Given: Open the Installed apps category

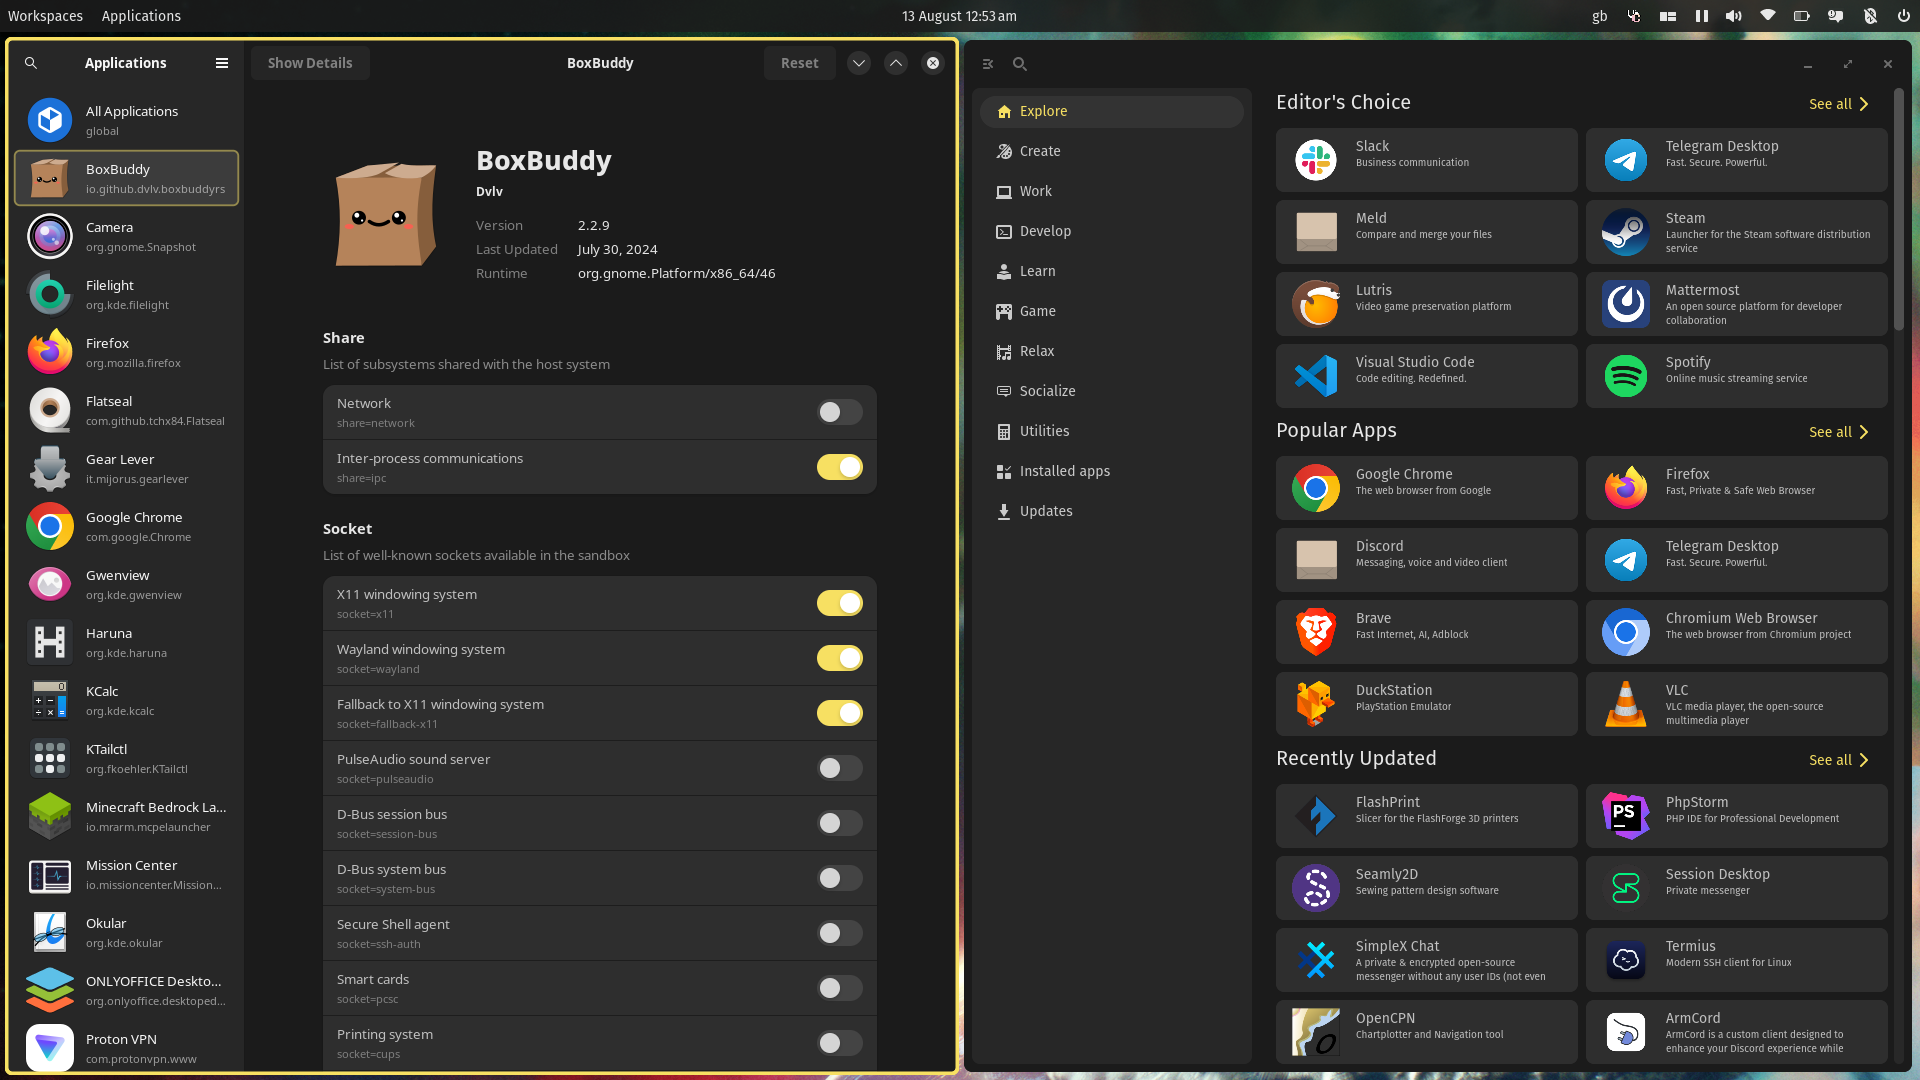Looking at the screenshot, I should click(x=1064, y=471).
